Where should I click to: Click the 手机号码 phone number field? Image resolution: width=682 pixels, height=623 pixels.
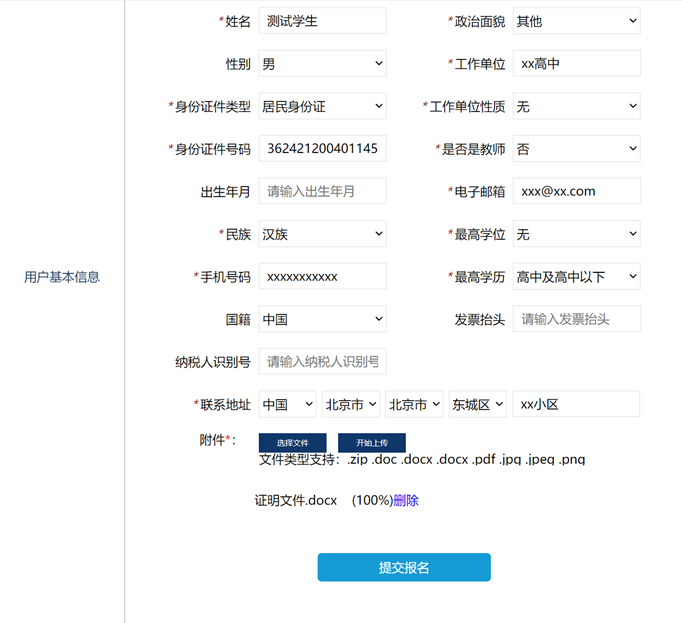pyautogui.click(x=322, y=276)
